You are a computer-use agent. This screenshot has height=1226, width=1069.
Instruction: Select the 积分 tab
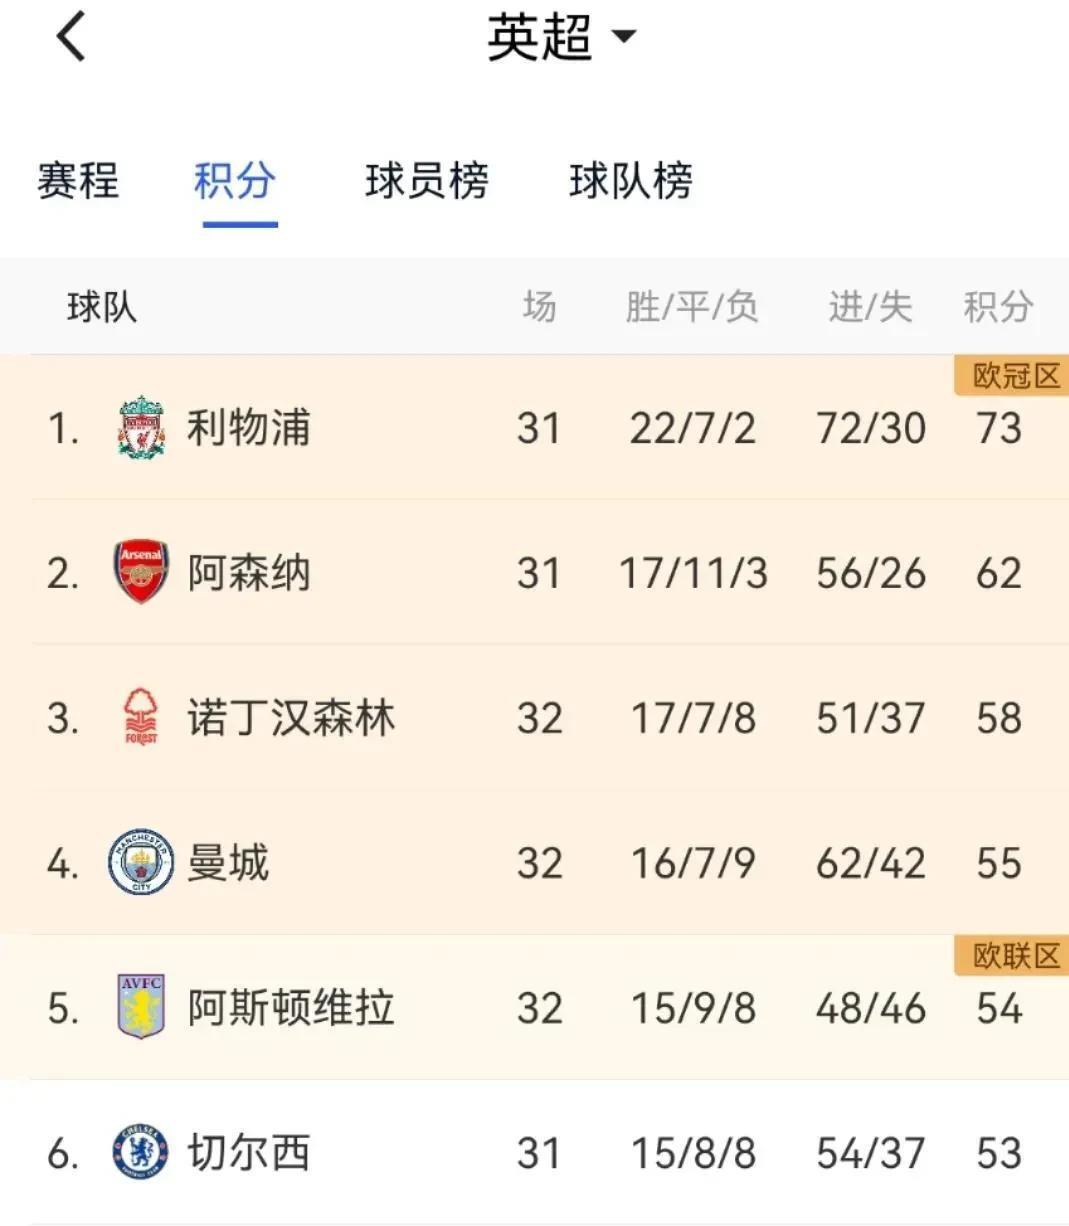235,181
